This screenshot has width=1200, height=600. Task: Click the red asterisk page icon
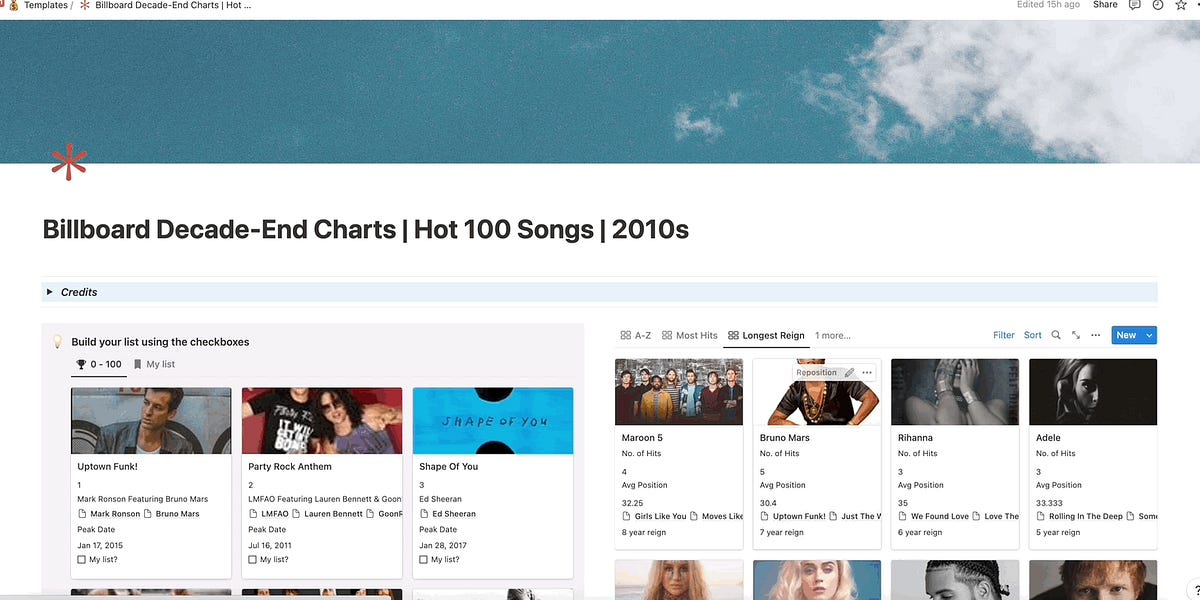pyautogui.click(x=69, y=160)
